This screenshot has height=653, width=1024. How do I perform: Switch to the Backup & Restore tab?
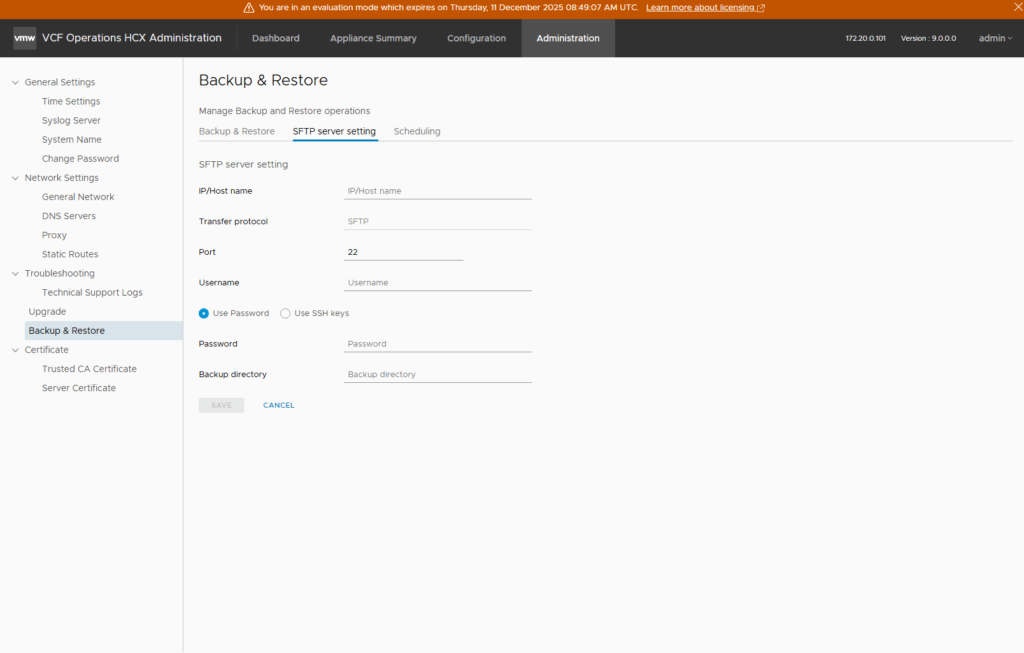236,131
